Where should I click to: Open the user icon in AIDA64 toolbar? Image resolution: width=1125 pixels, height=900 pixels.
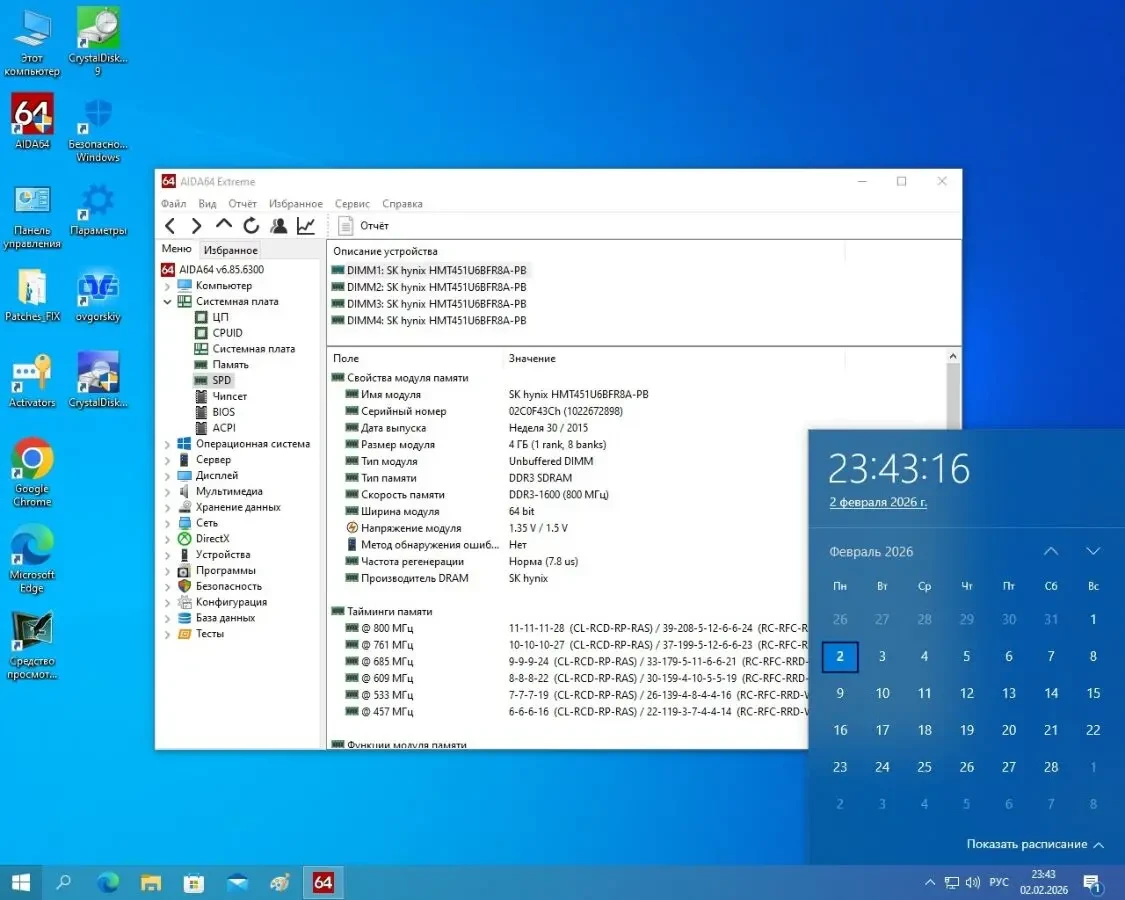[278, 226]
